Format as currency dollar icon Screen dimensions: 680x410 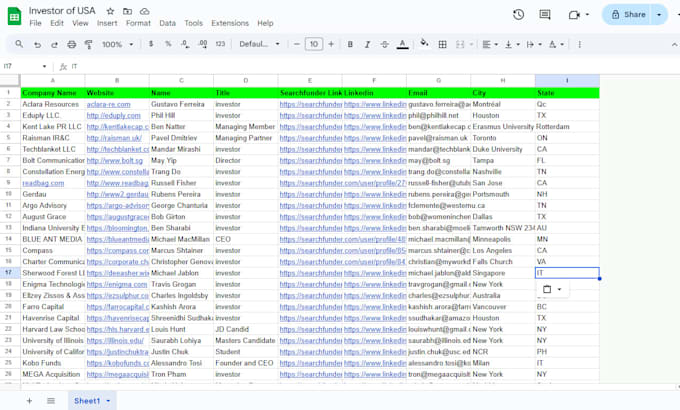pyautogui.click(x=151, y=44)
